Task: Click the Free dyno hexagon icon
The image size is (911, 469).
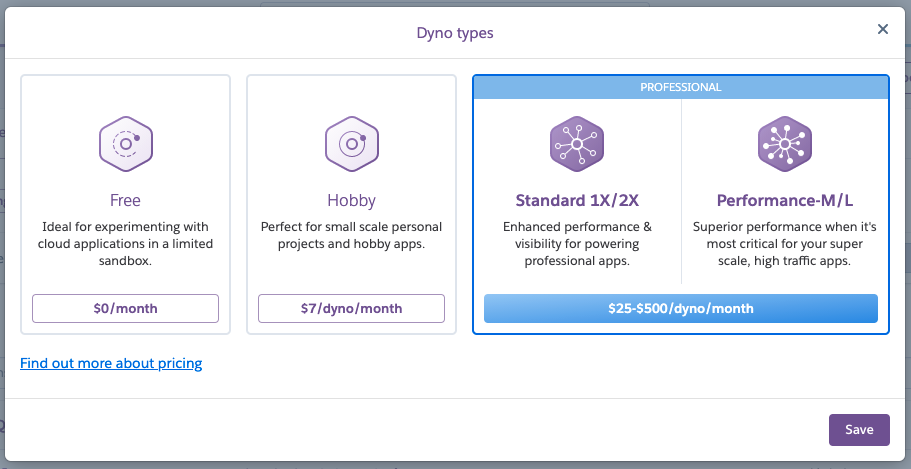Action: click(x=125, y=145)
